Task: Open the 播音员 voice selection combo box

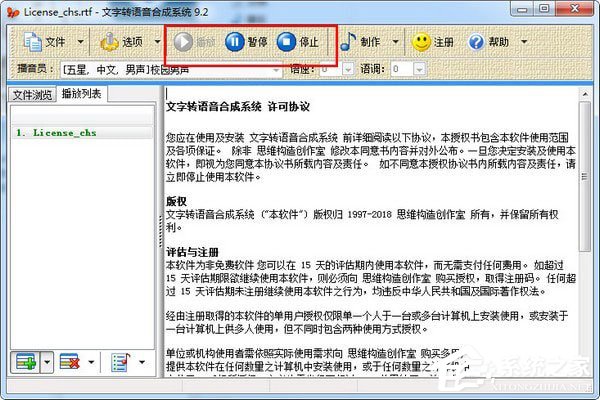Action: tap(171, 70)
